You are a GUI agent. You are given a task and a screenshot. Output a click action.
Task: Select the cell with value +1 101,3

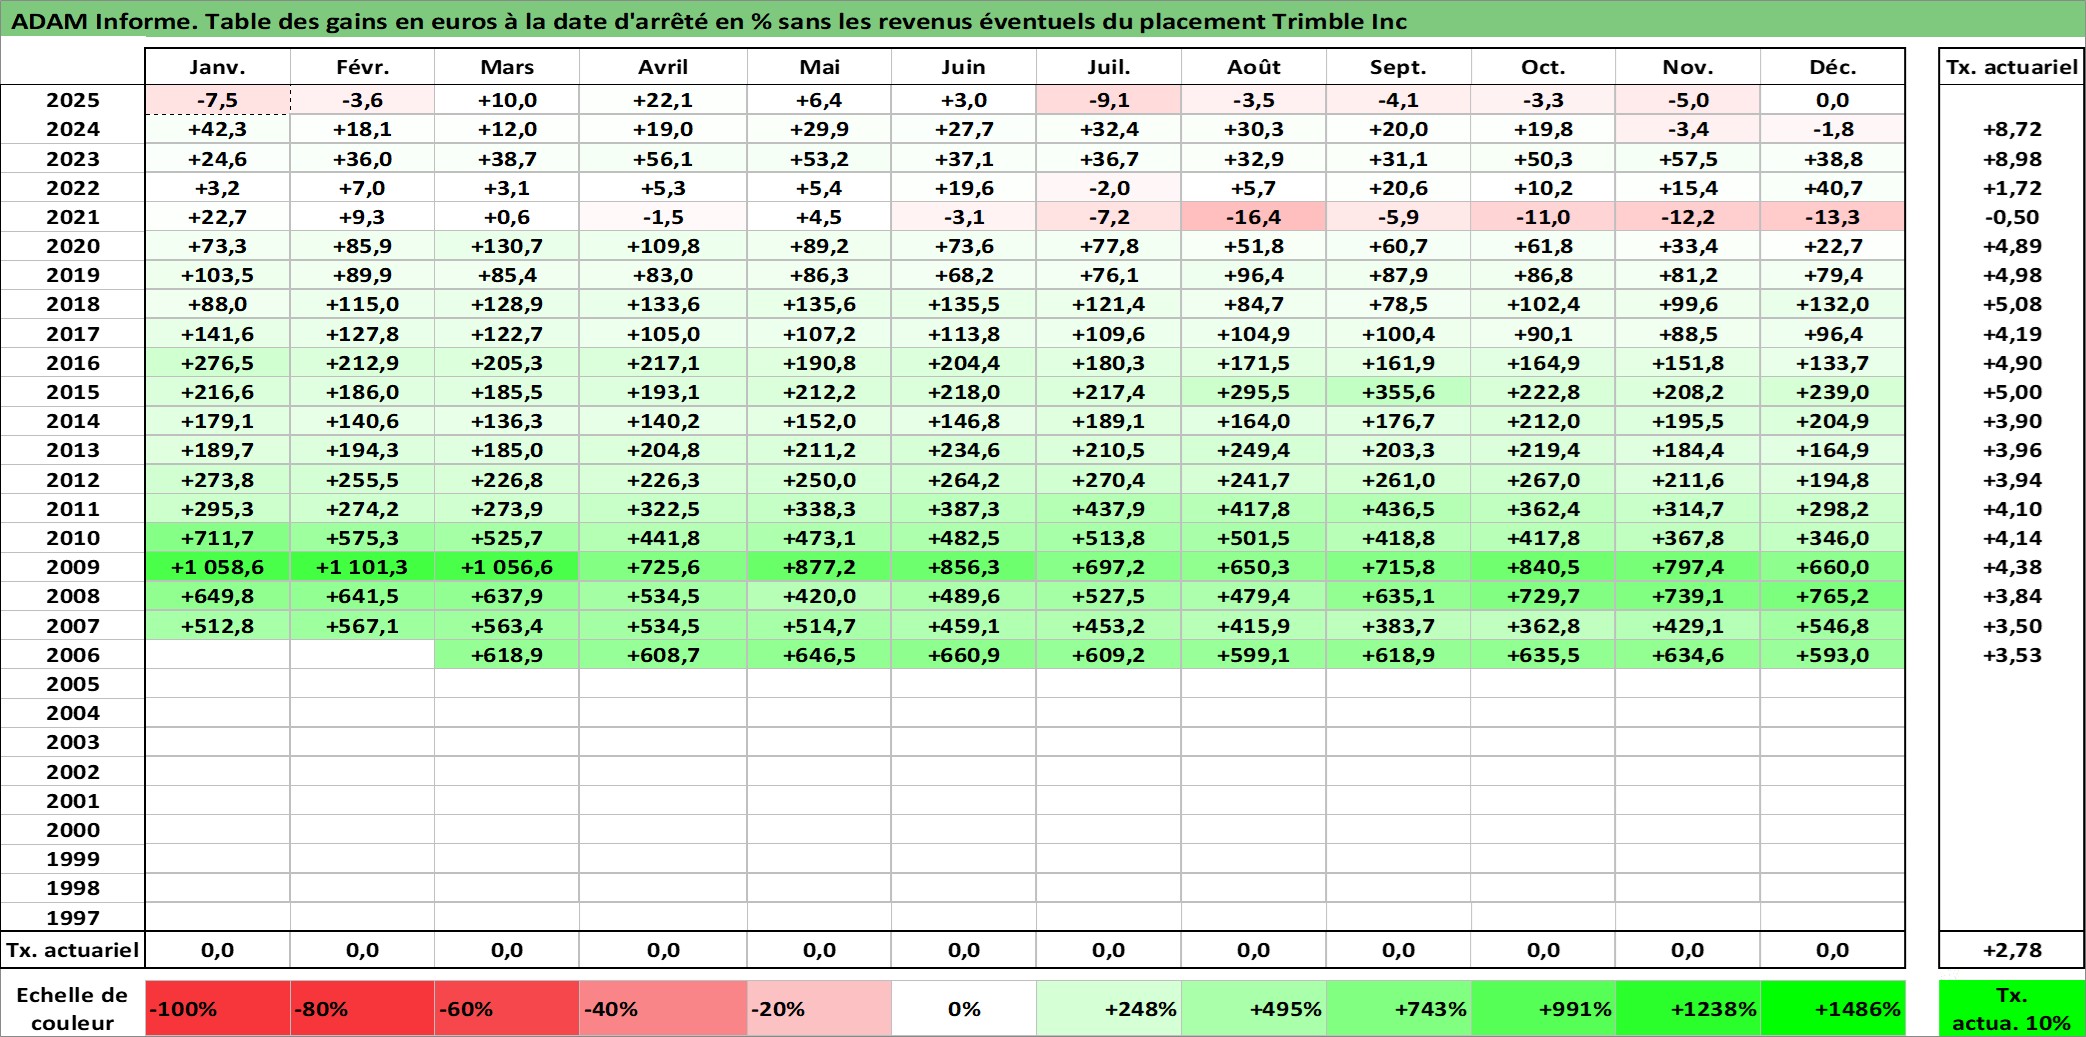pyautogui.click(x=362, y=567)
